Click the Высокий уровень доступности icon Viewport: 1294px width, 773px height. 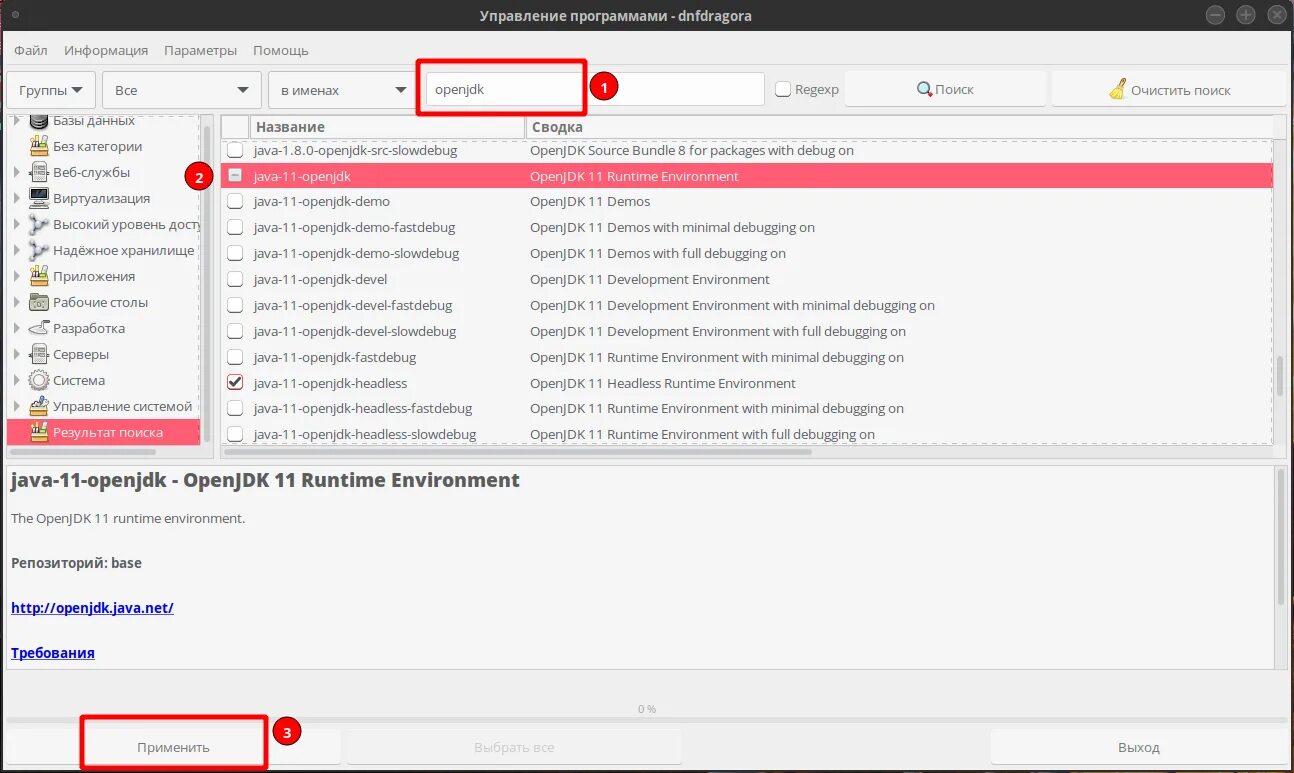[39, 224]
